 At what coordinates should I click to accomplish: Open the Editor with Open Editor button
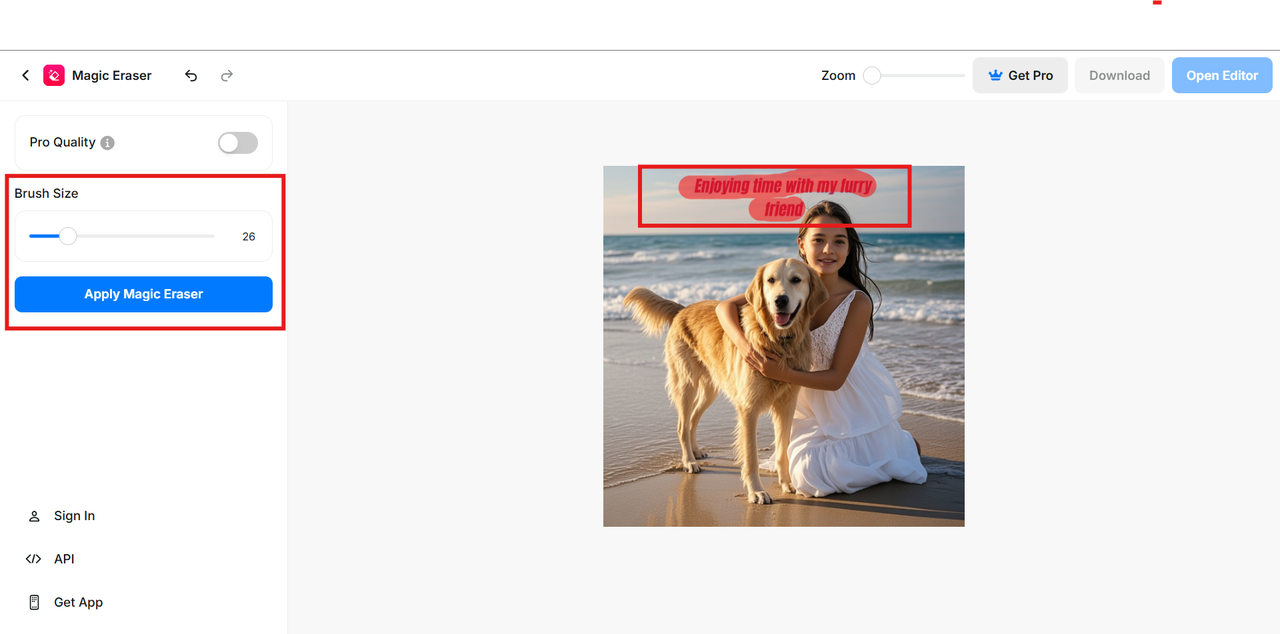[1222, 75]
